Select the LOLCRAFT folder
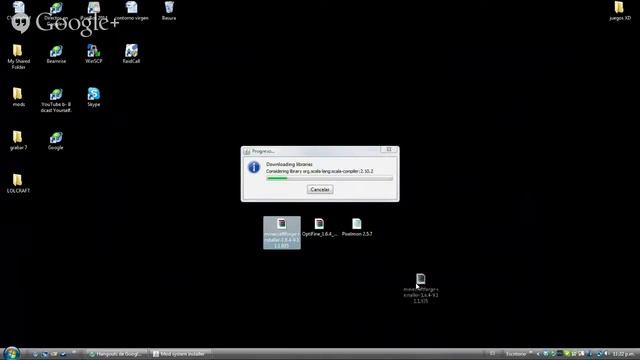The height and width of the screenshot is (360, 640). 18,183
